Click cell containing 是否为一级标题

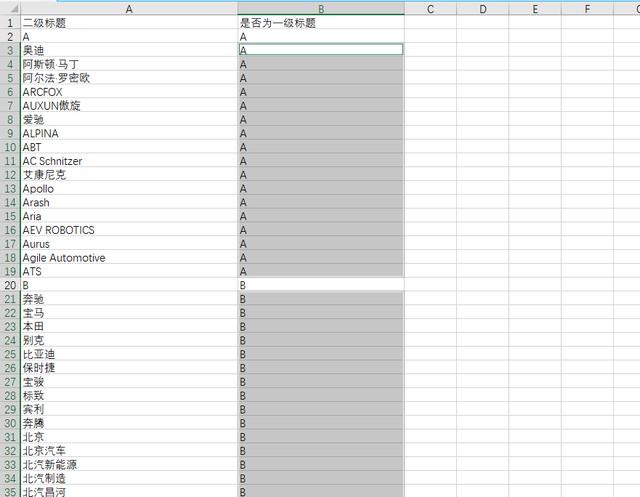pyautogui.click(x=321, y=22)
